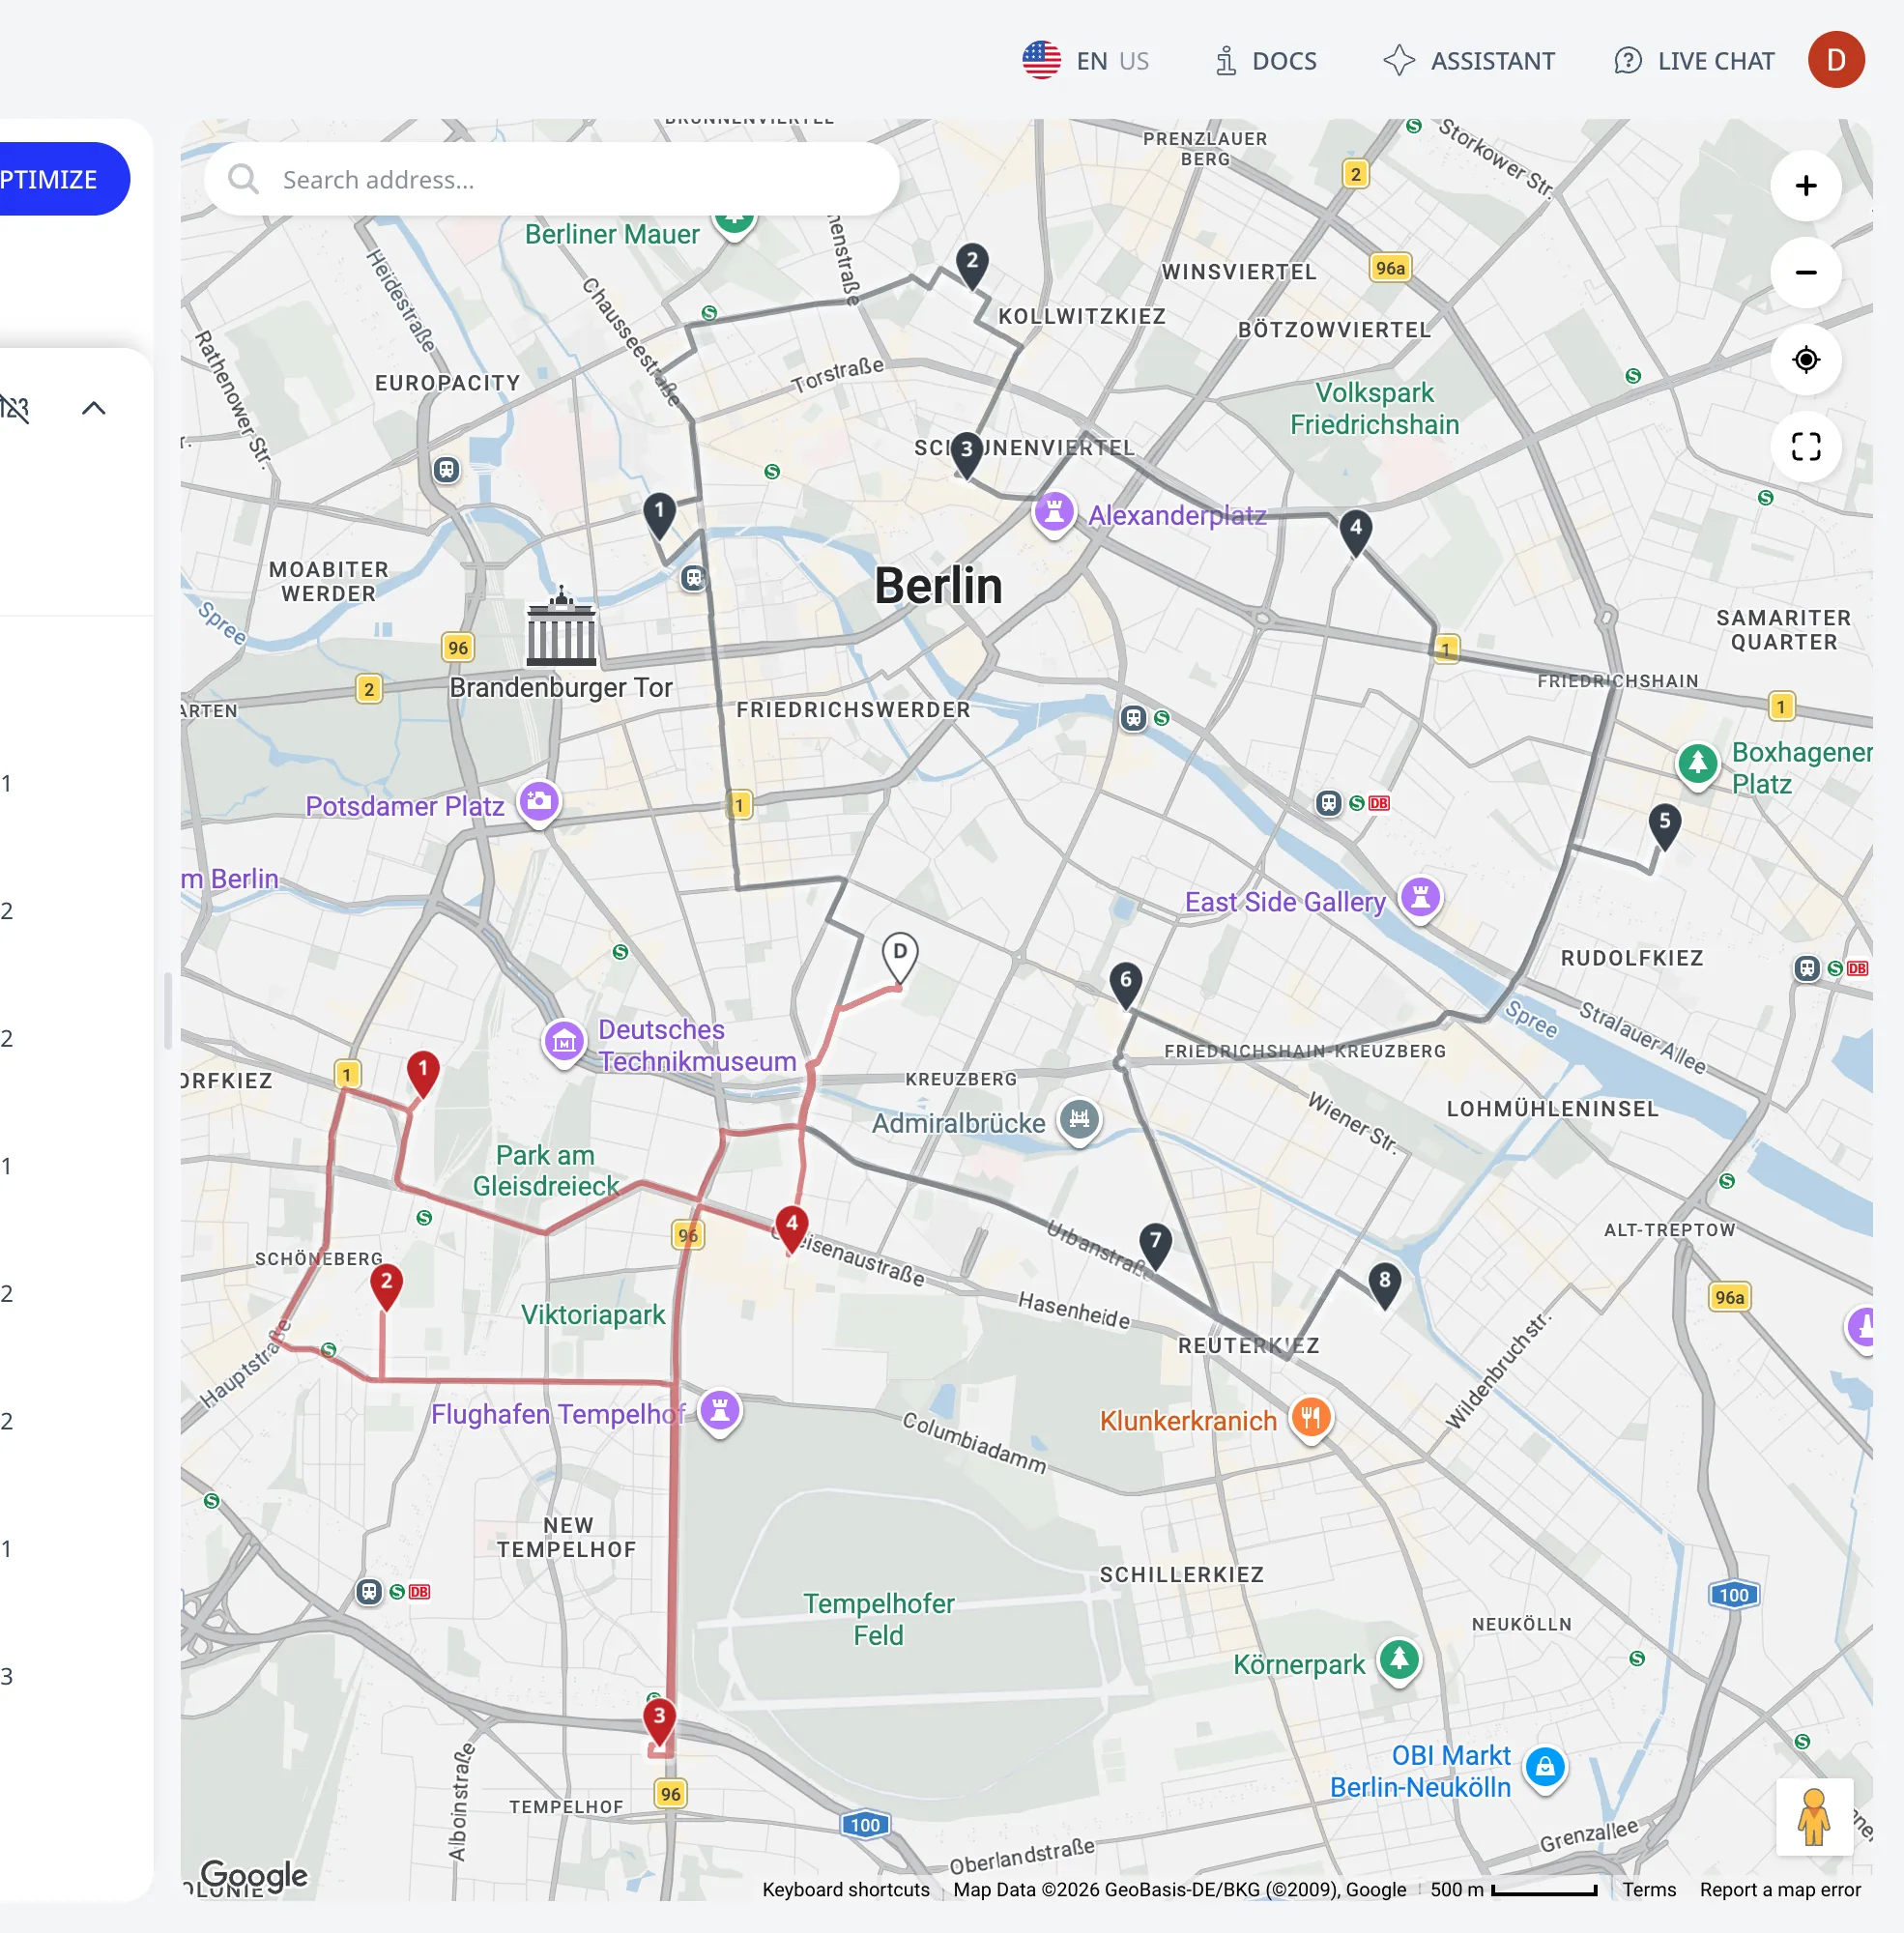Center map on my current location

pos(1805,360)
